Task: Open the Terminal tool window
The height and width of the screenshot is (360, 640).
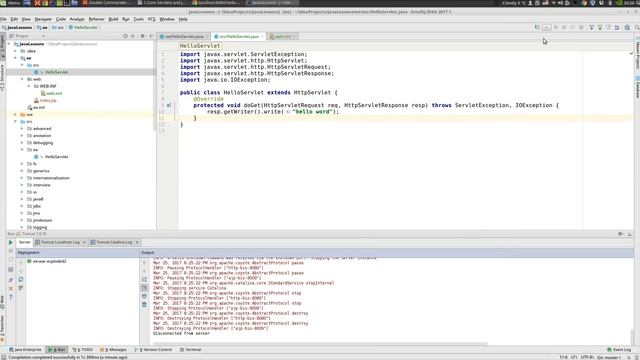Action: click(191, 350)
